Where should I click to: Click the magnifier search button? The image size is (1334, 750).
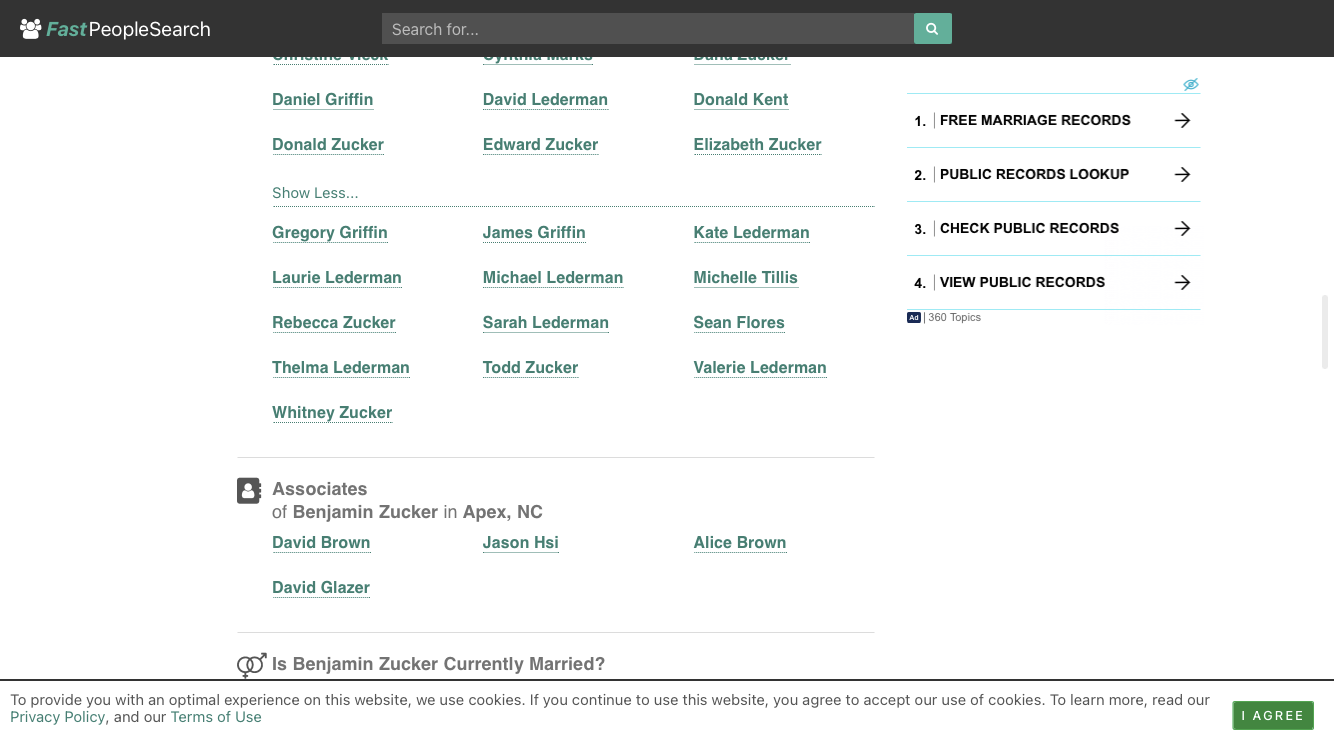(932, 29)
